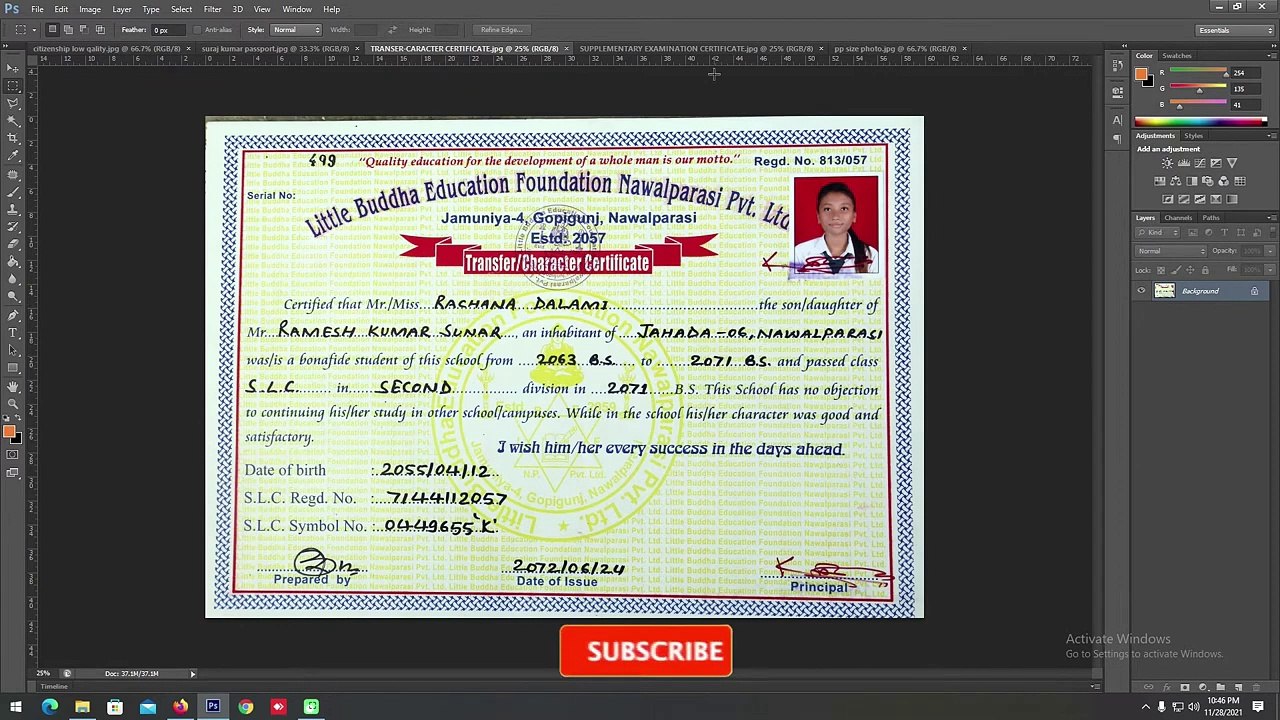This screenshot has width=1280, height=720.
Task: Select the Dodge tool
Action: point(13,297)
